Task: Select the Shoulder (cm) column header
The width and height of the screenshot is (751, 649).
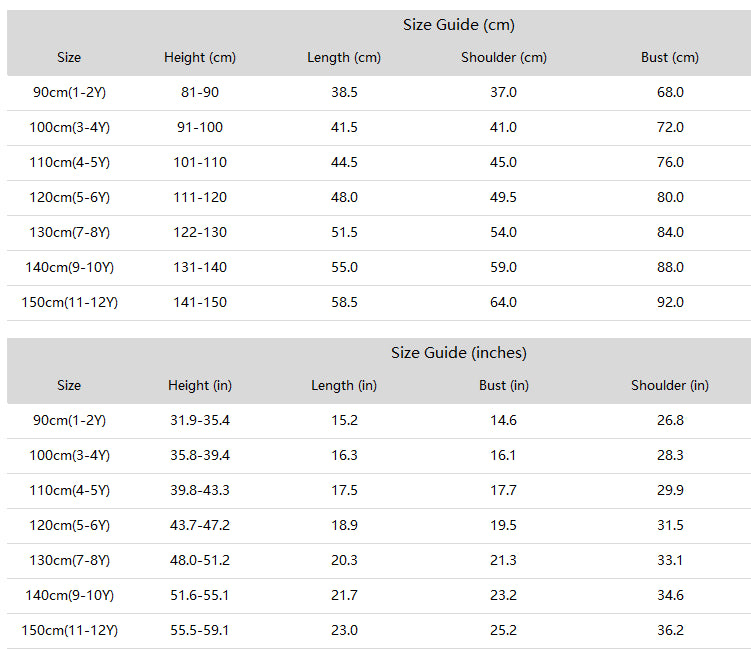Action: (x=503, y=57)
